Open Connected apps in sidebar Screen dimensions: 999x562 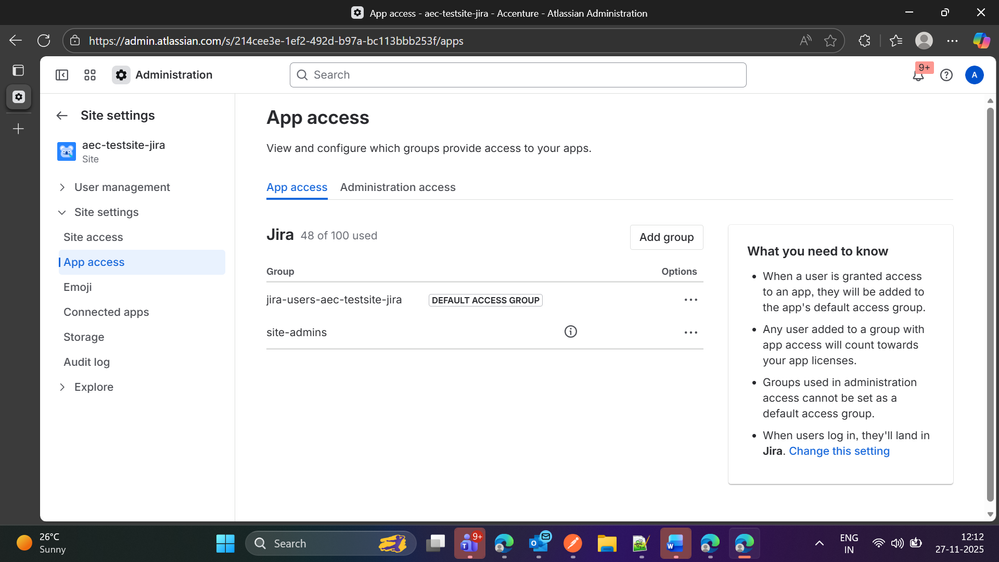pyautogui.click(x=106, y=312)
